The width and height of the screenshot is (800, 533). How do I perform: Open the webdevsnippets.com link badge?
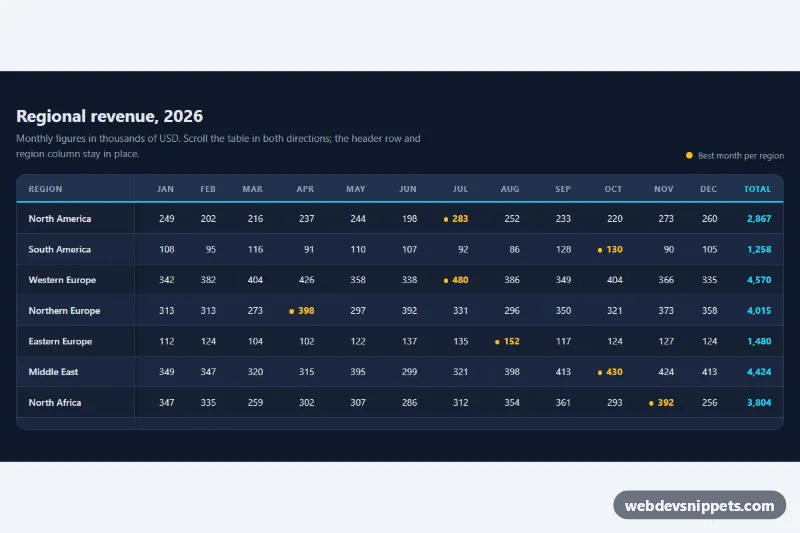(699, 505)
